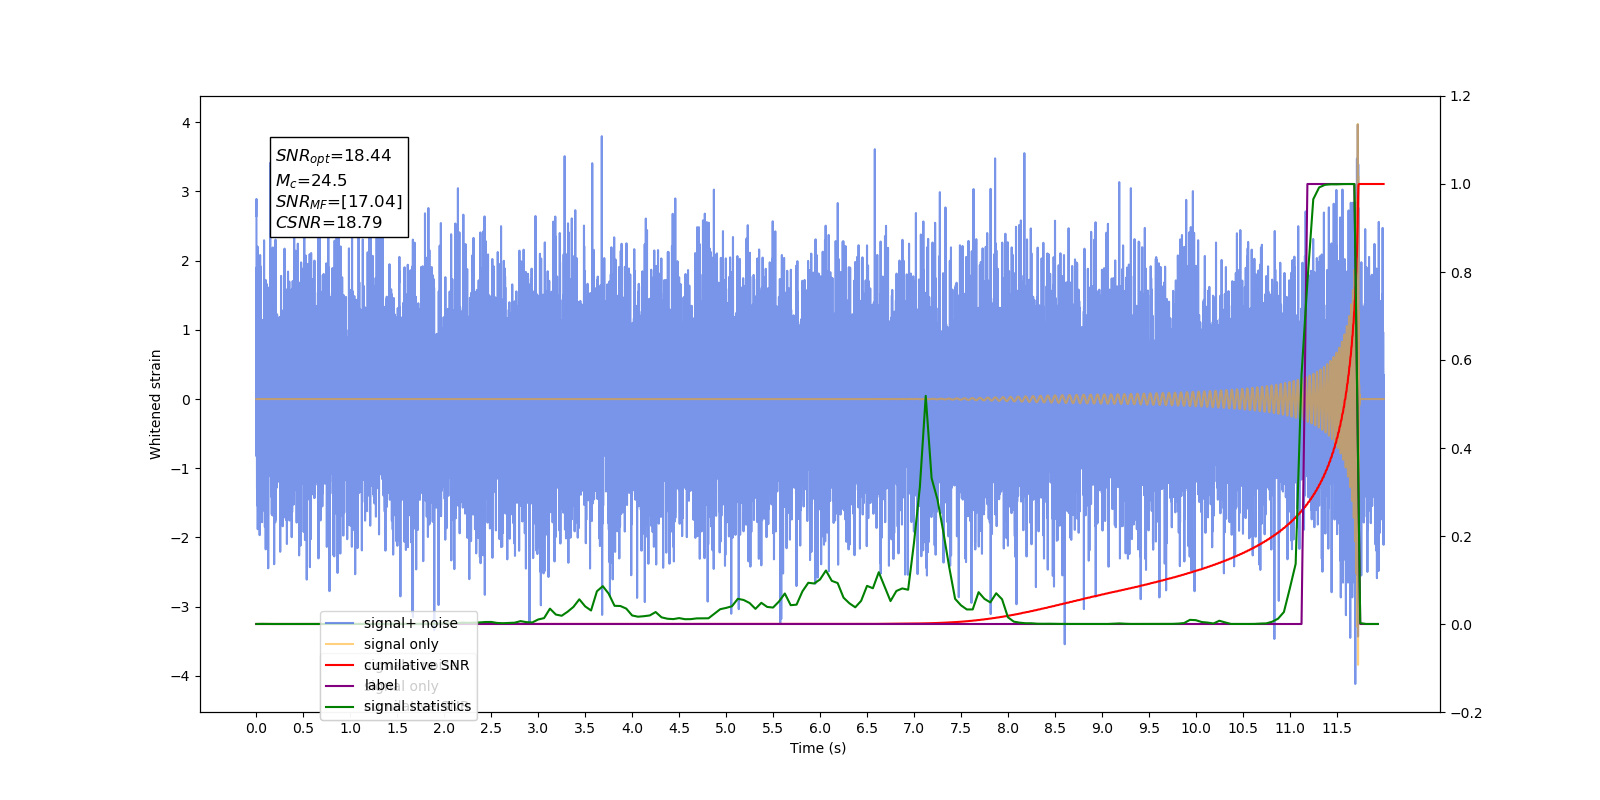Click the blue 'signal+ noise' legend line
1600x800 pixels.
click(x=340, y=623)
